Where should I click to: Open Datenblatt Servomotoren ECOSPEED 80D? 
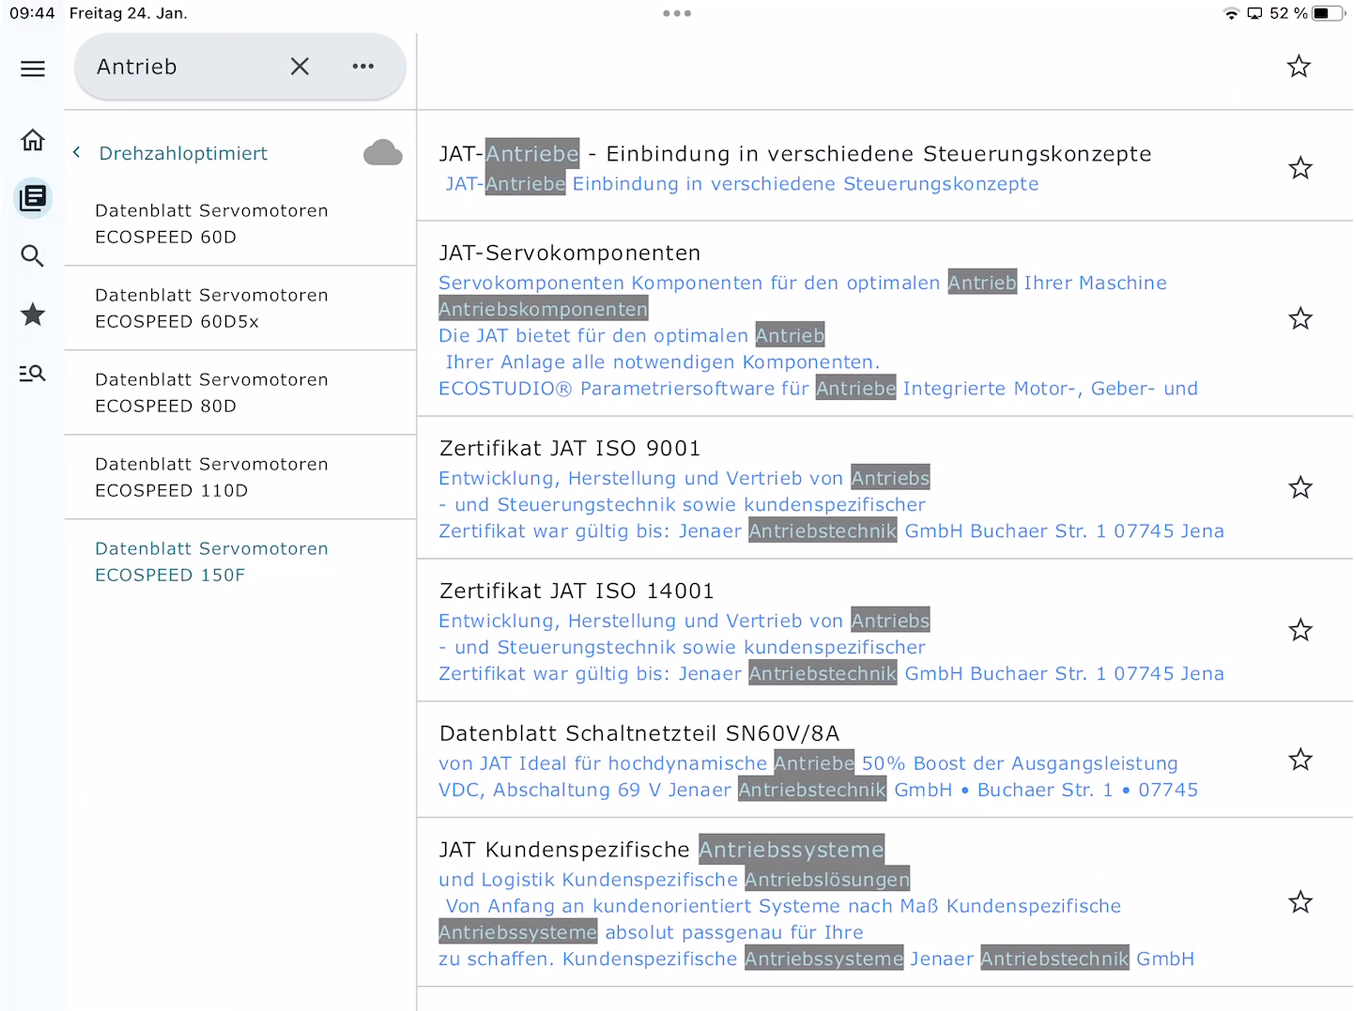pos(241,393)
